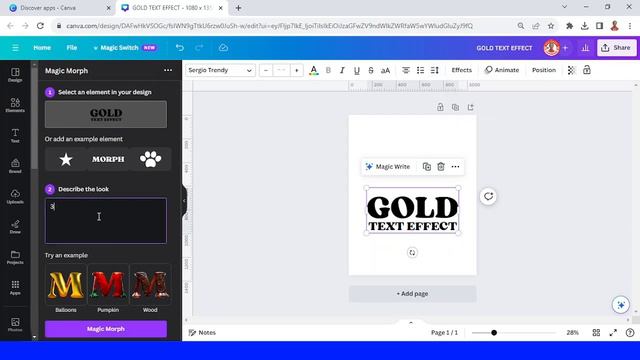The width and height of the screenshot is (640, 360).
Task: Open the Design sidebar panel
Action: (15, 75)
